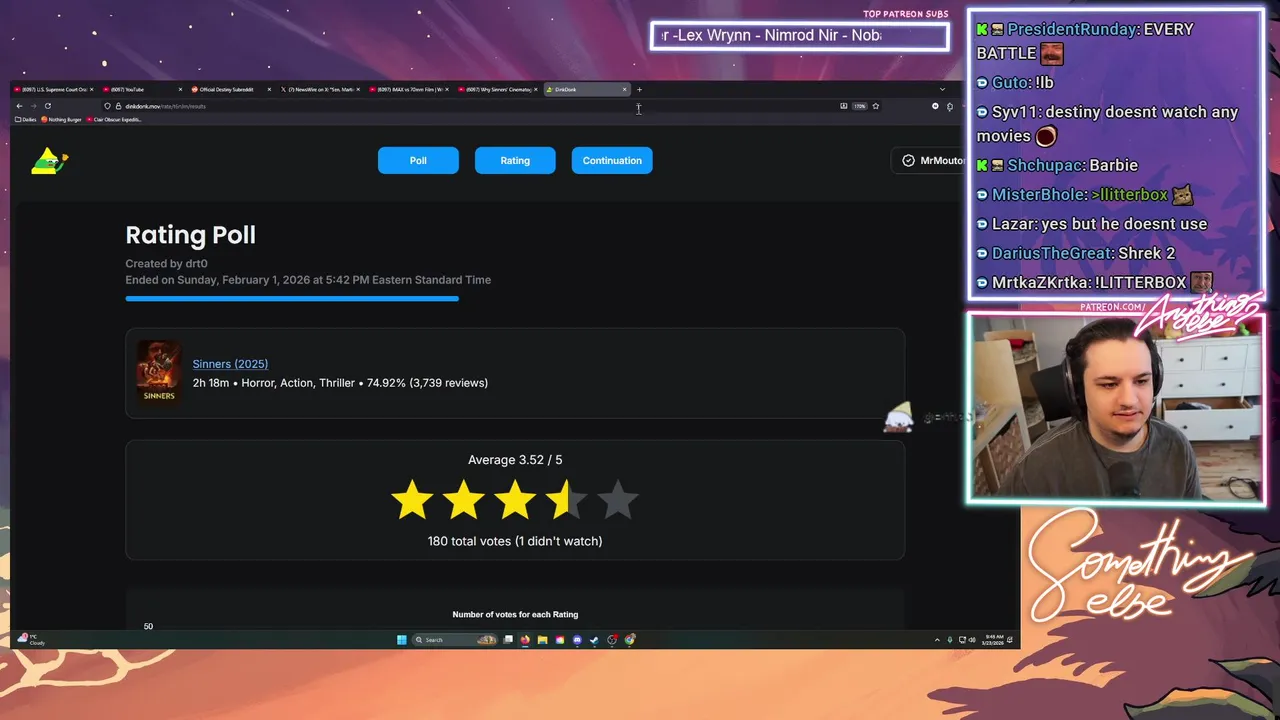The image size is (1280, 720).
Task: Click the taskbar clock and date
Action: click(x=994, y=640)
